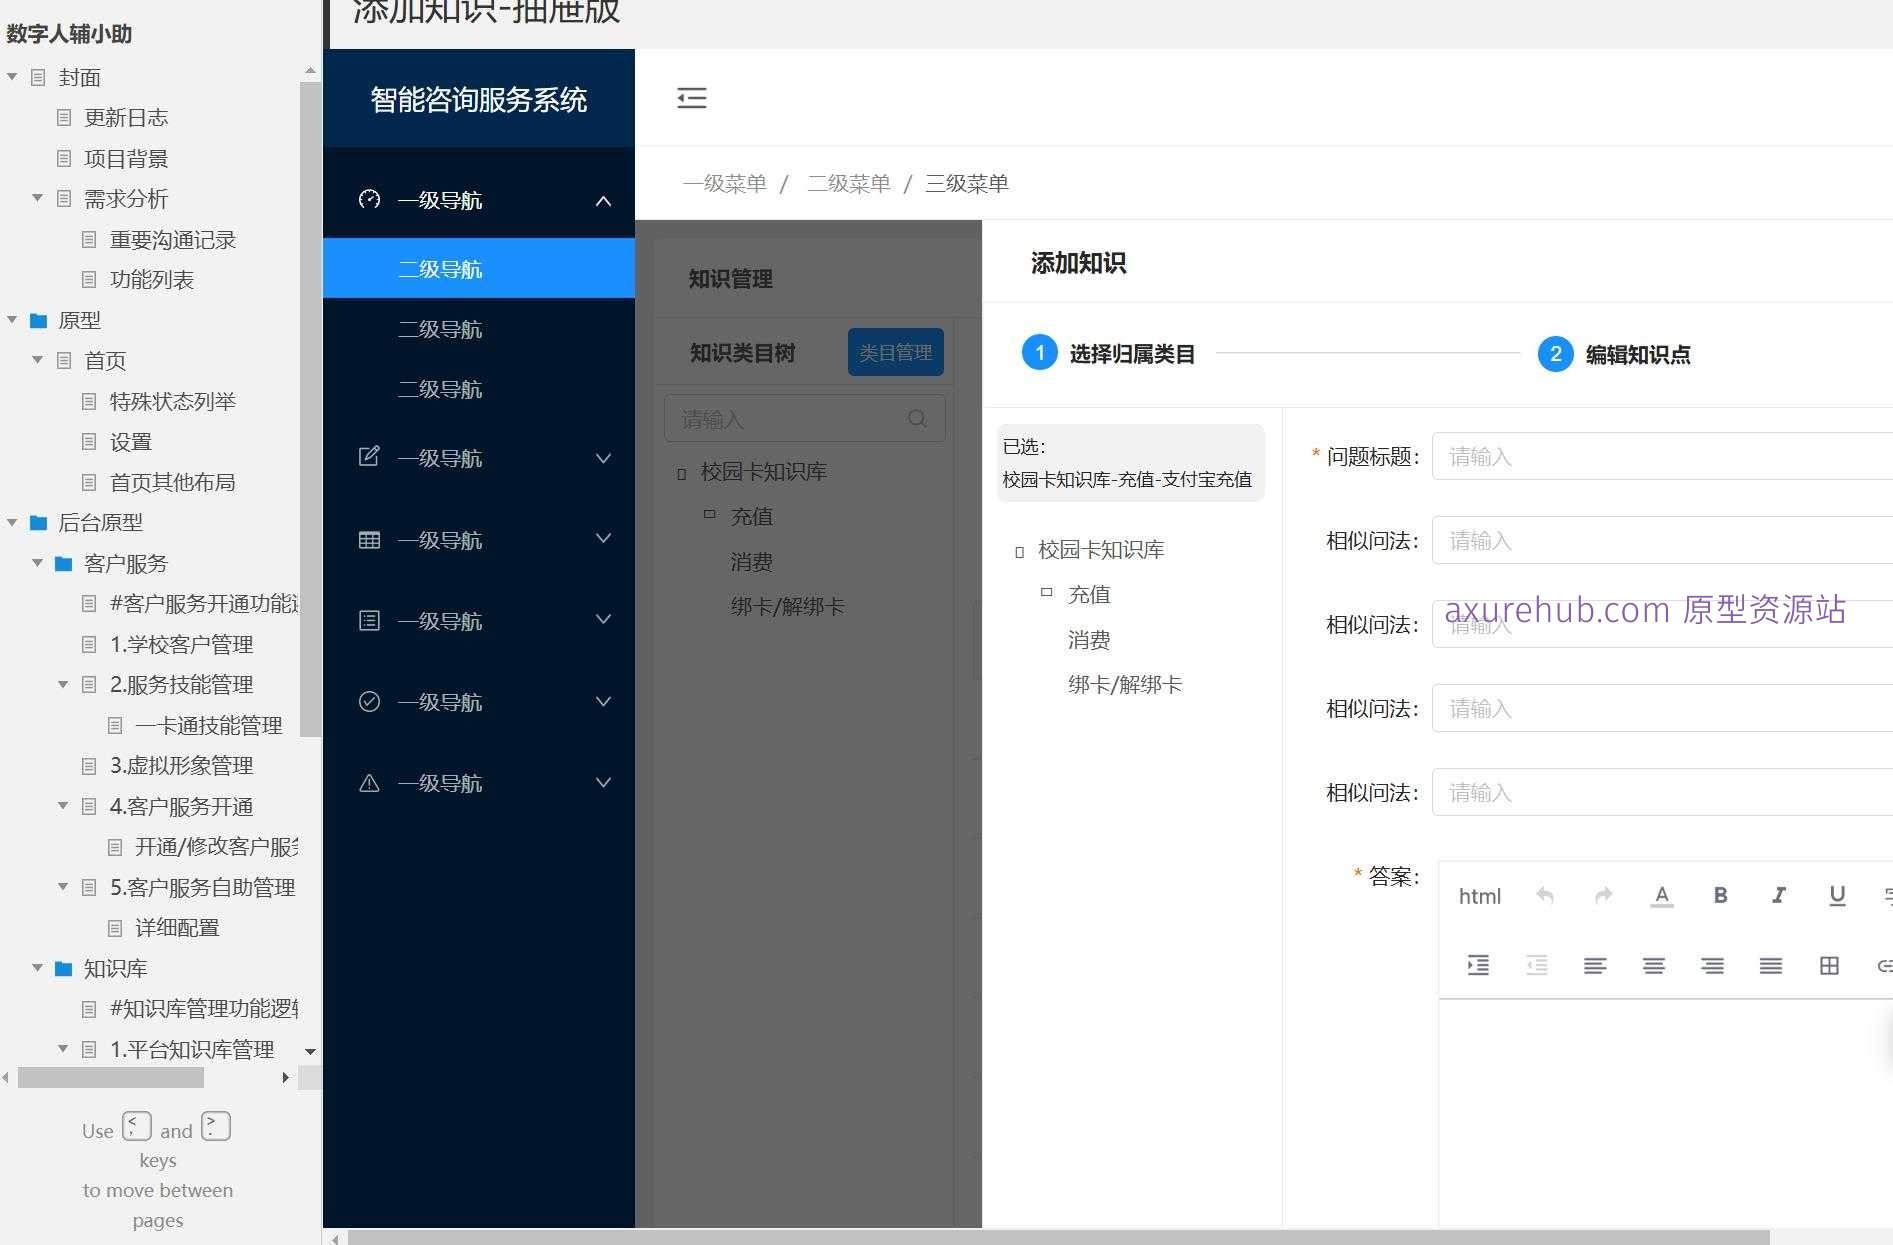
Task: Click the grid/table icon on a 一级导航 item
Action: pyautogui.click(x=369, y=539)
